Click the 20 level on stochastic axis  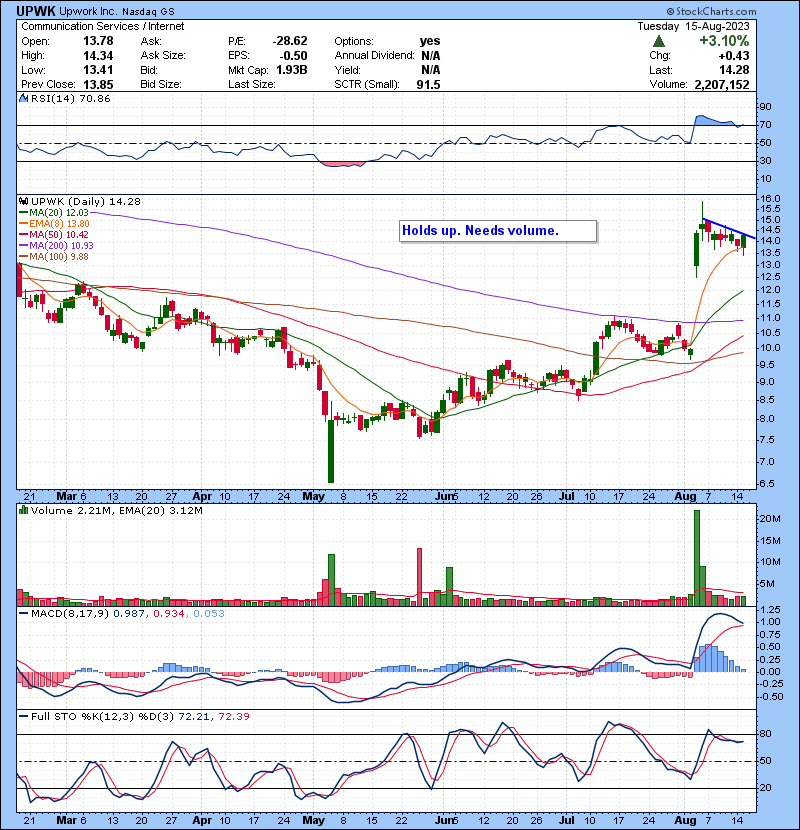pos(766,788)
